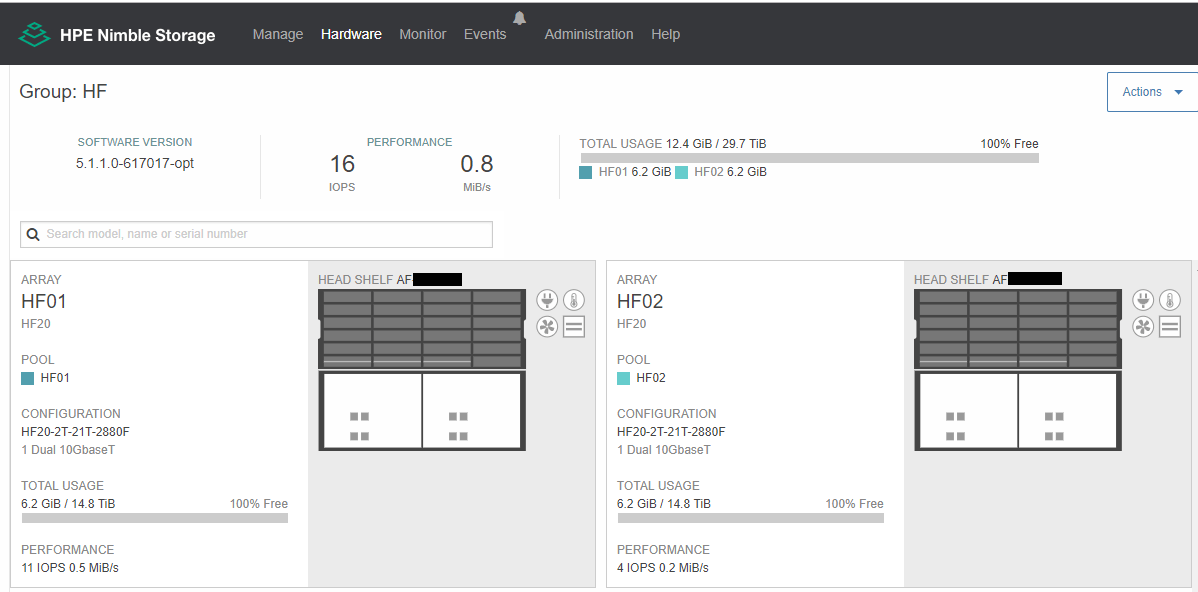Viewport: 1198px width, 592px height.
Task: Click HF02 pool color swatch in array card
Action: click(x=623, y=378)
